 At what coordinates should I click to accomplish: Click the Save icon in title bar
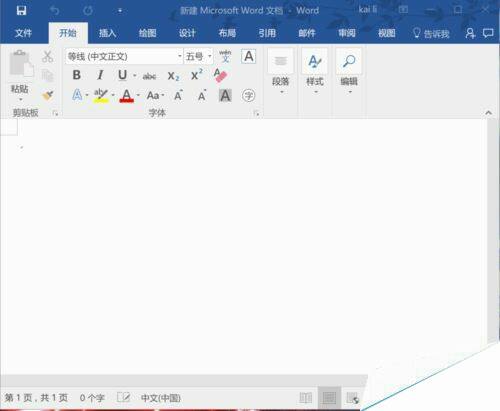(x=22, y=10)
